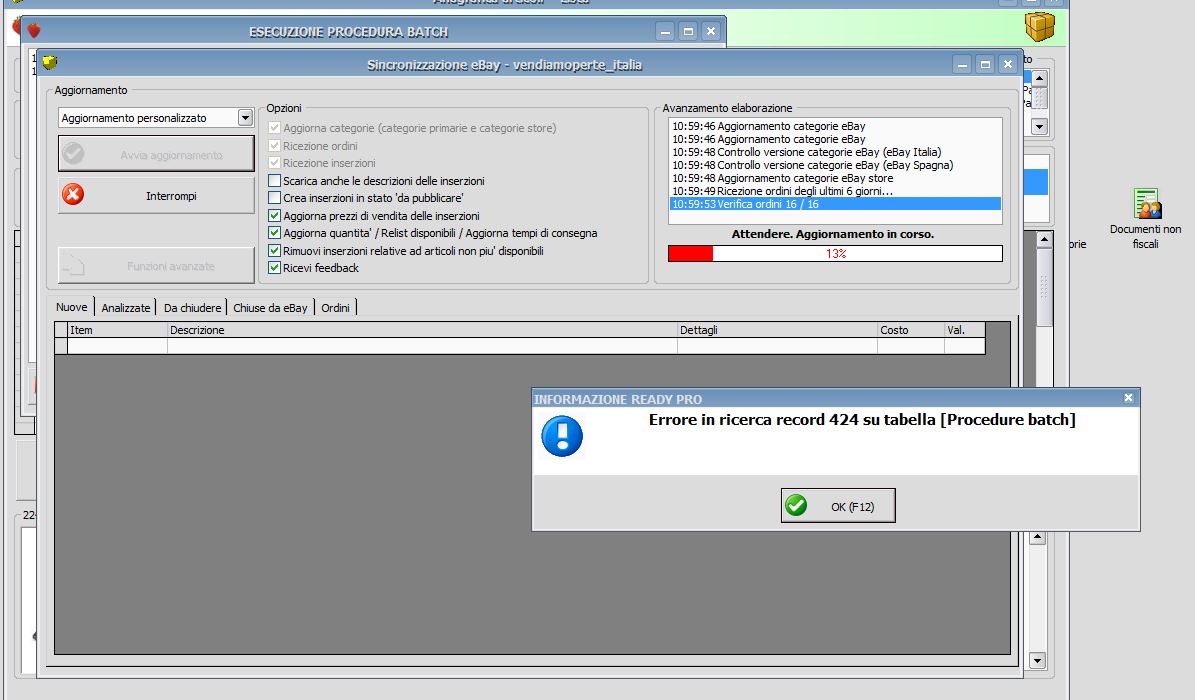Image resolution: width=1195 pixels, height=700 pixels.
Task: Maximize the Sincronizzazione eBay window
Action: (985, 65)
